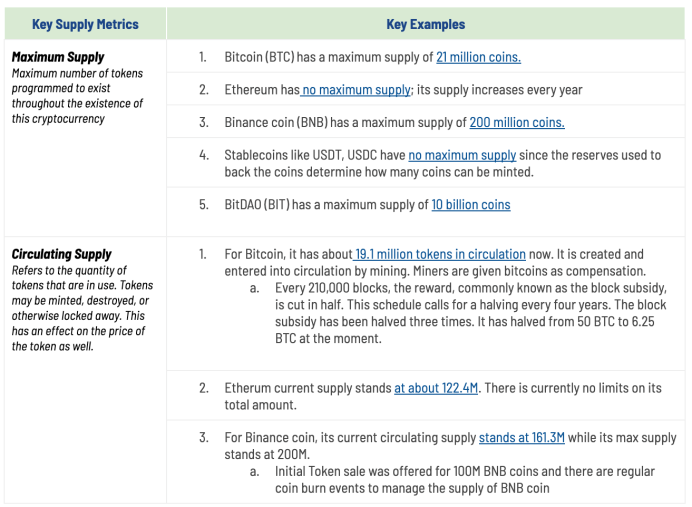The height and width of the screenshot is (507, 692).
Task: Click 'coin burn events to manage' line
Action: [412, 488]
